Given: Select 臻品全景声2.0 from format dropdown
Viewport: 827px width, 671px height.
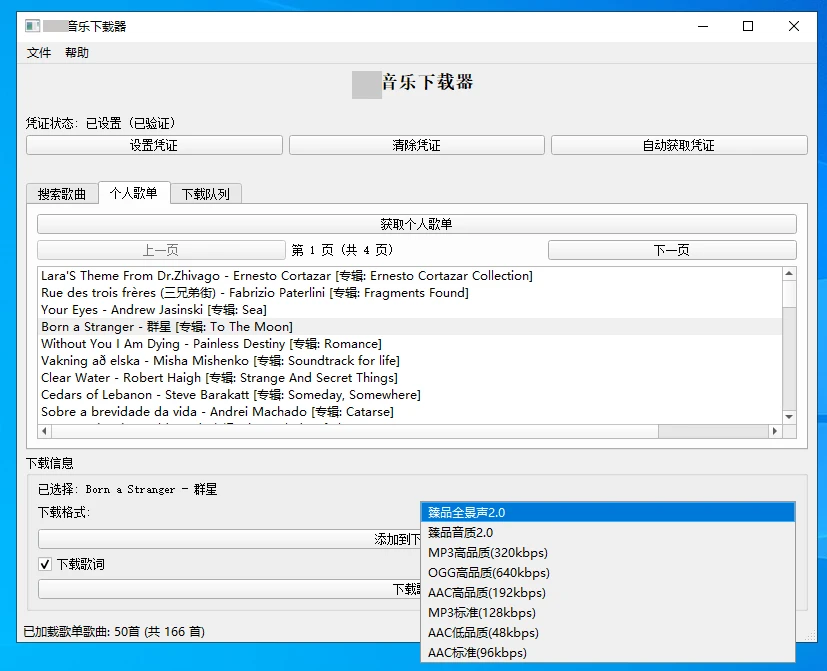Looking at the screenshot, I should 608,512.
